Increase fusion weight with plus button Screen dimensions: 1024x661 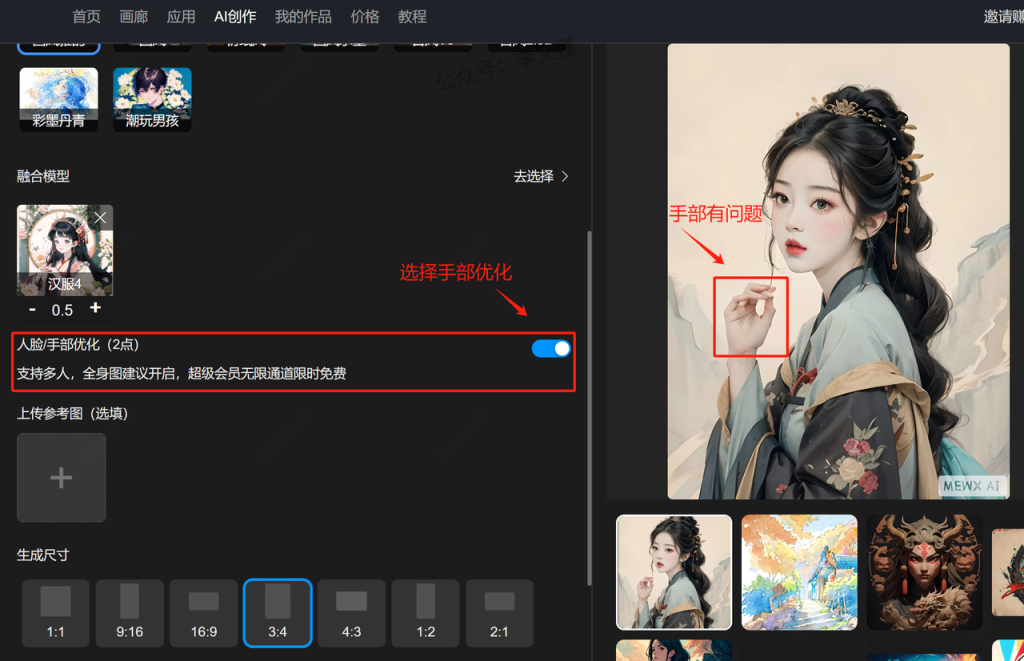pyautogui.click(x=95, y=308)
